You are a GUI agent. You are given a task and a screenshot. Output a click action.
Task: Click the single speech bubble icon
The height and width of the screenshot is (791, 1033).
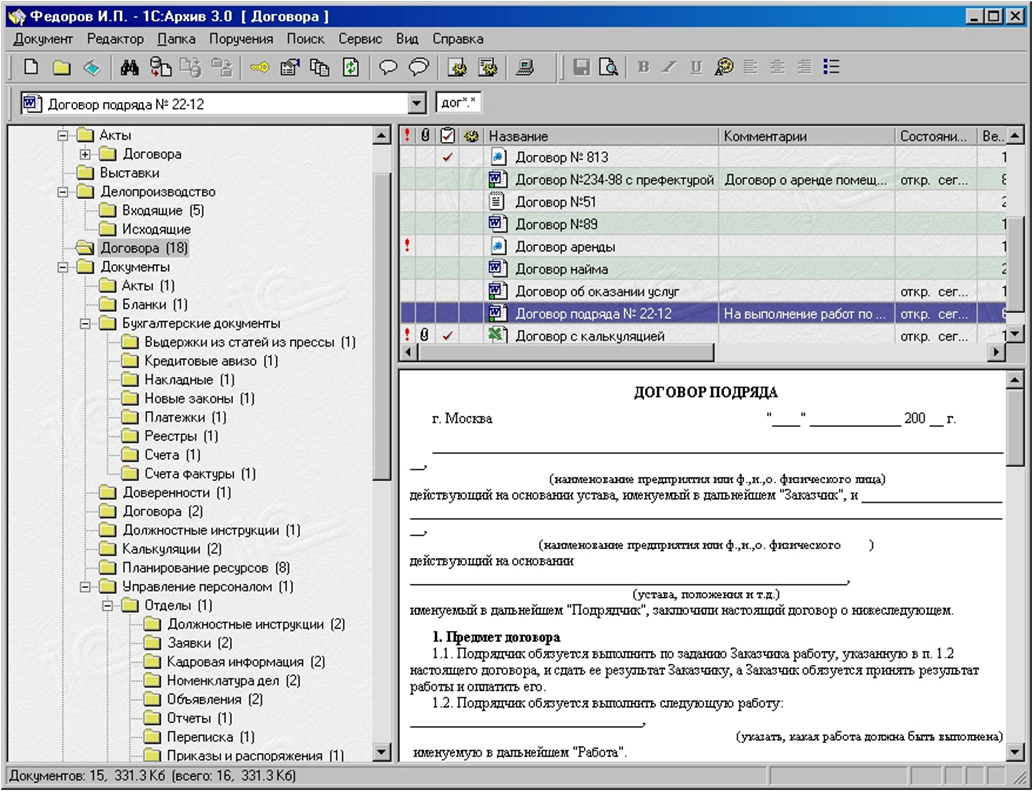coord(388,67)
